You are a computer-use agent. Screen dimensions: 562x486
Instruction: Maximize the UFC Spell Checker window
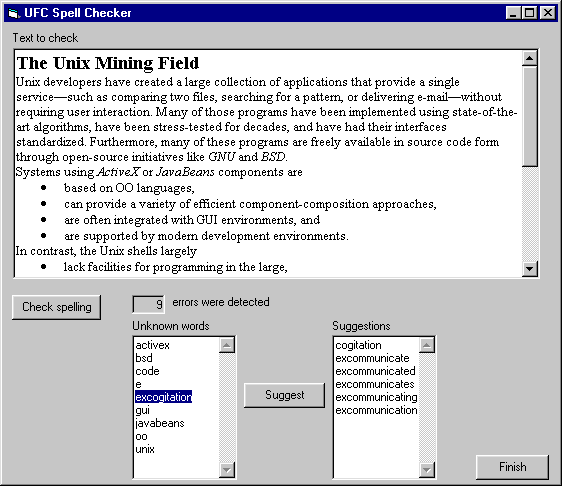(x=530, y=13)
